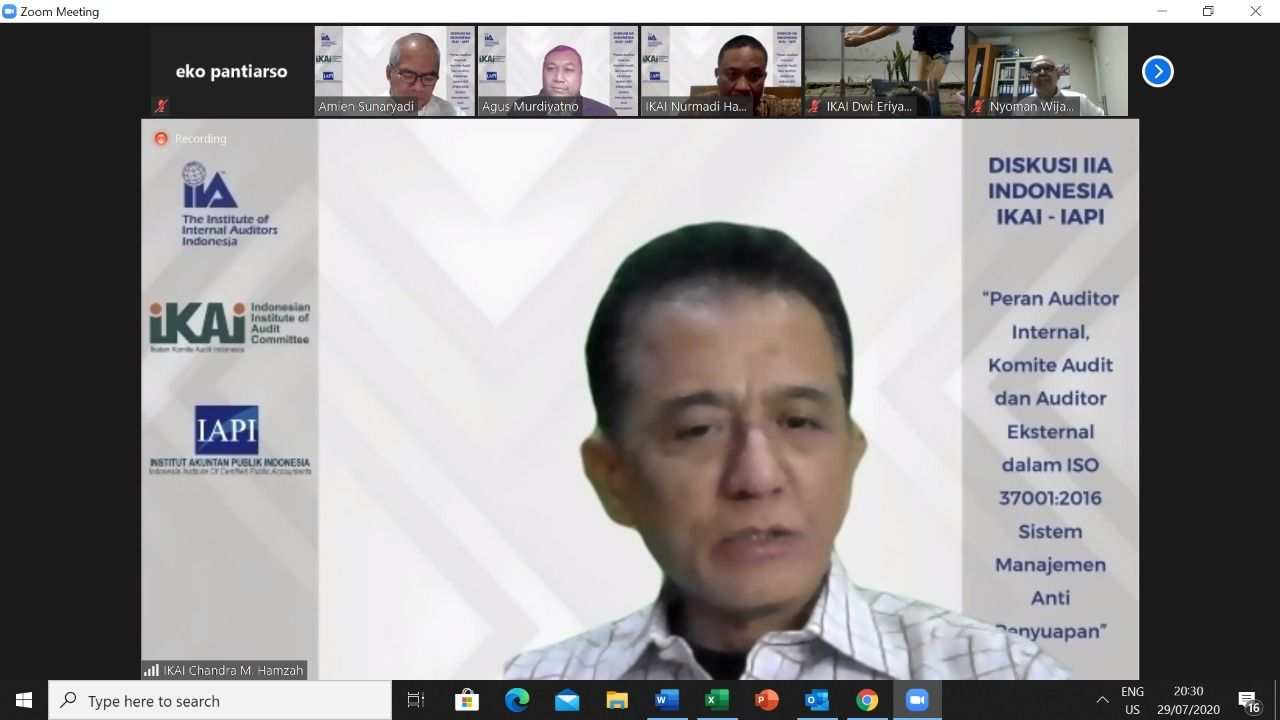Click the ENG US language indicator

(x=1132, y=700)
